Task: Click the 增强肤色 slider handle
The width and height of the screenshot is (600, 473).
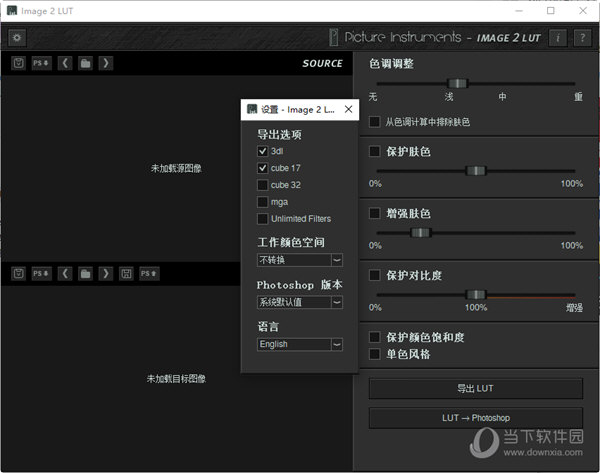Action: click(421, 232)
